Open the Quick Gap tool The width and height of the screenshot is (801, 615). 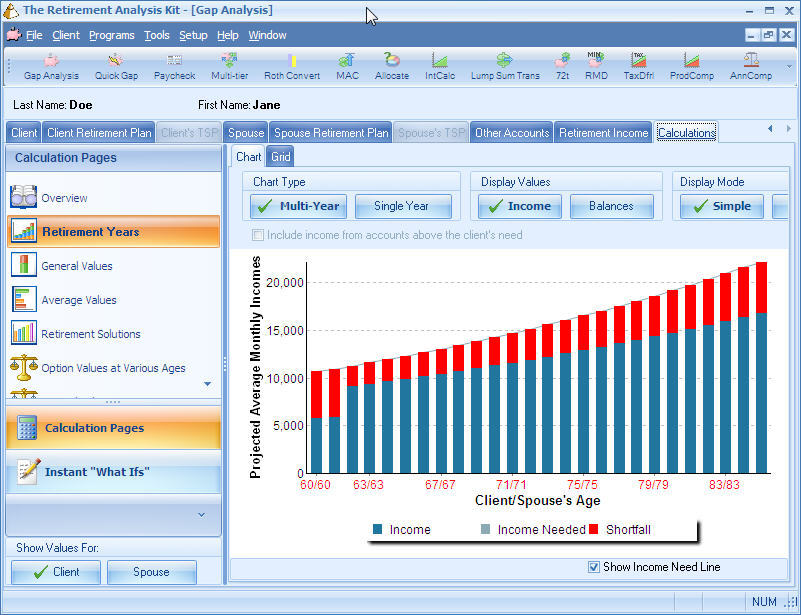[x=116, y=71]
